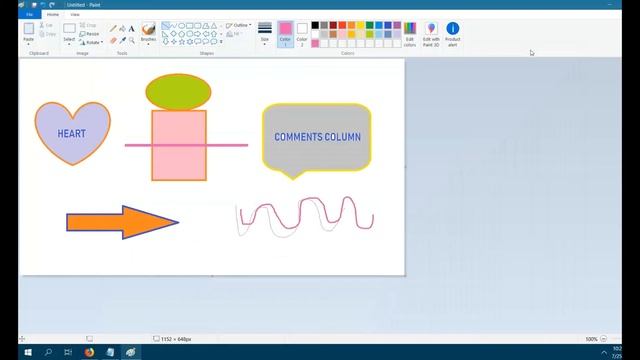Click the taskbar Search icon
The image size is (640, 360).
pyautogui.click(x=48, y=352)
